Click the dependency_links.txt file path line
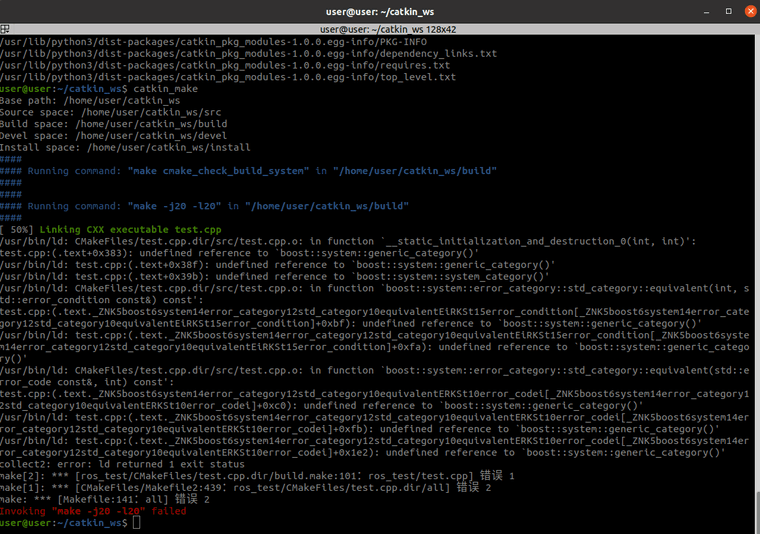 coord(248,54)
